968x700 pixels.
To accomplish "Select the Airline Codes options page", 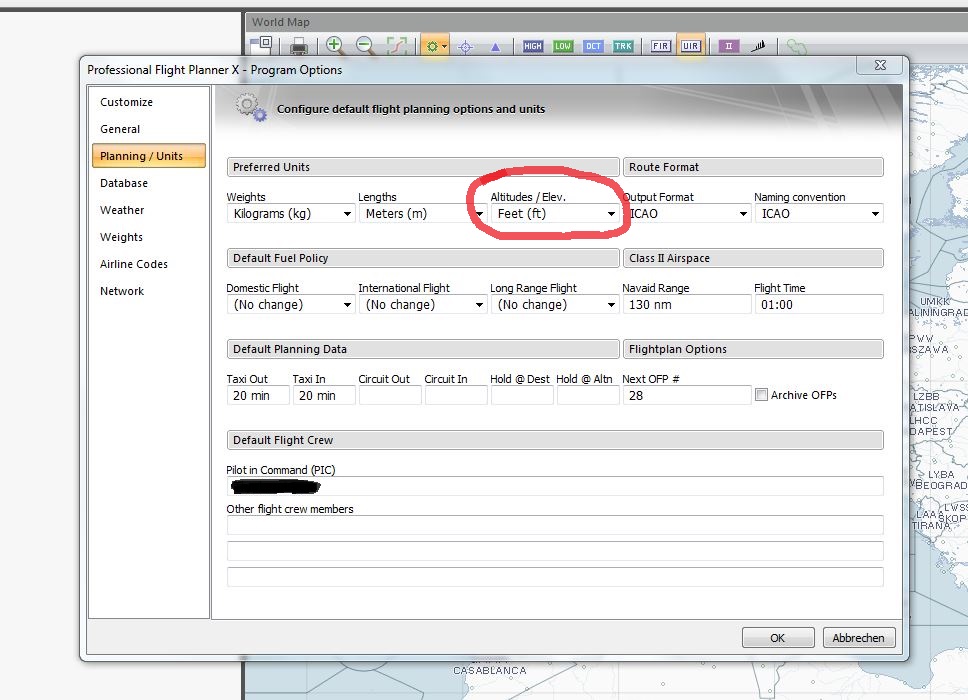I will [148, 264].
